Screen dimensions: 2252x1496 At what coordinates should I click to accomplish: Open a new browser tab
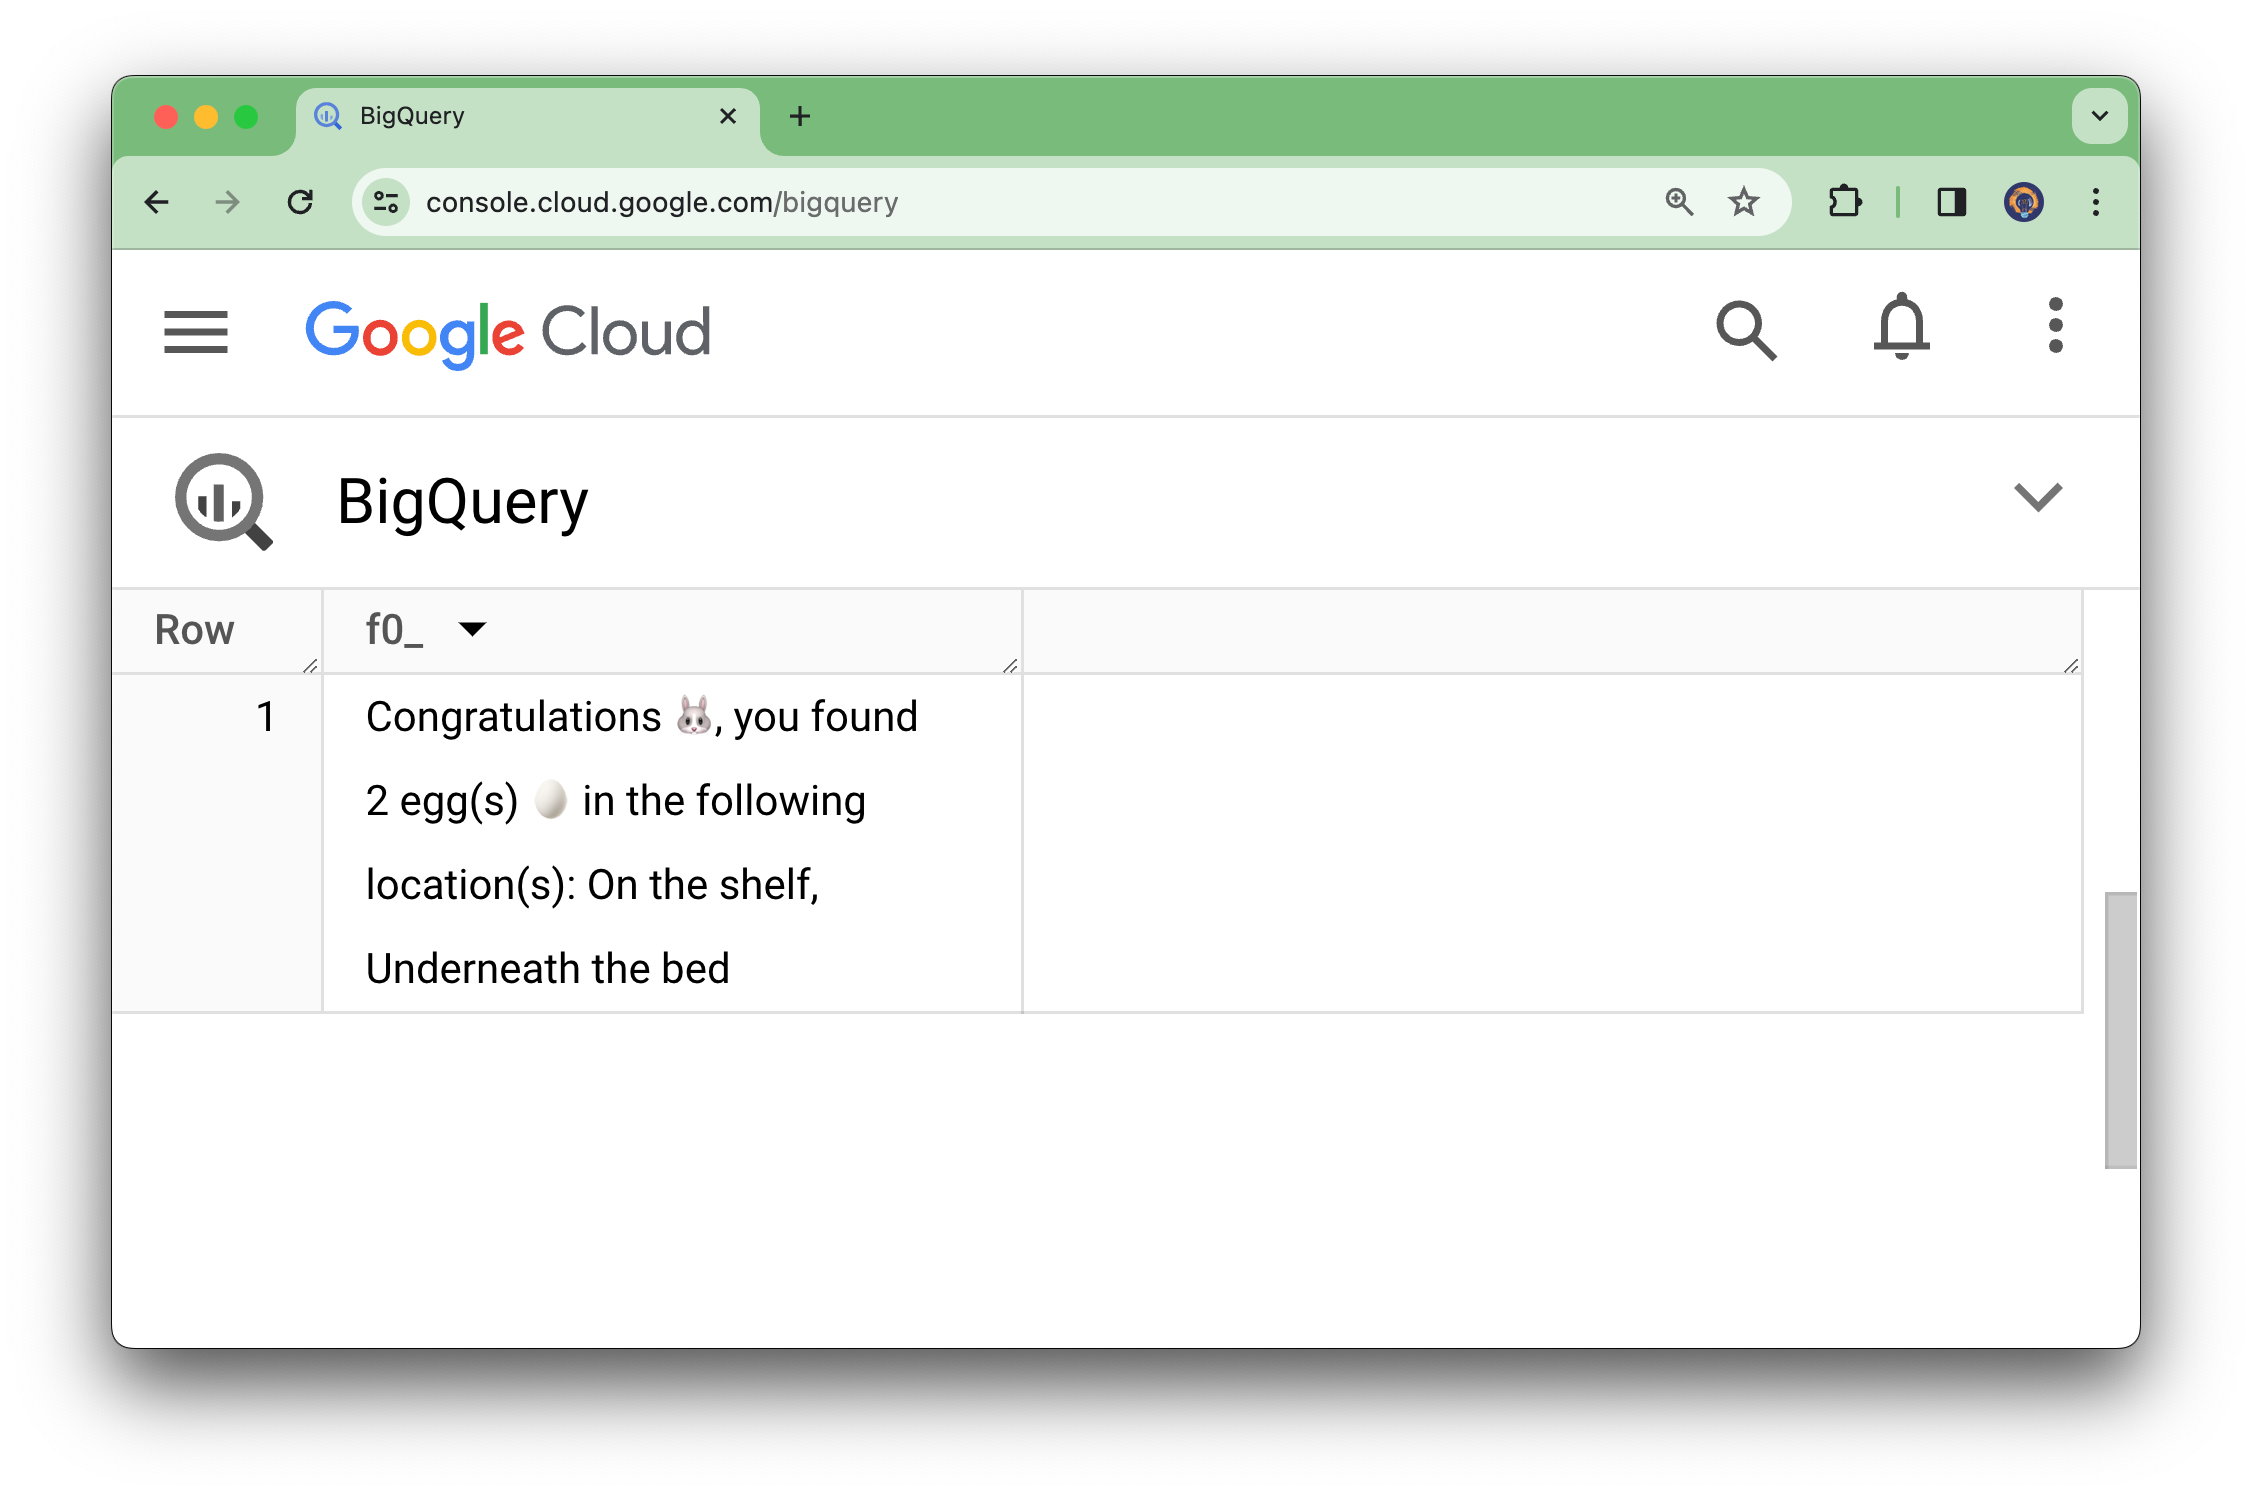pos(800,116)
